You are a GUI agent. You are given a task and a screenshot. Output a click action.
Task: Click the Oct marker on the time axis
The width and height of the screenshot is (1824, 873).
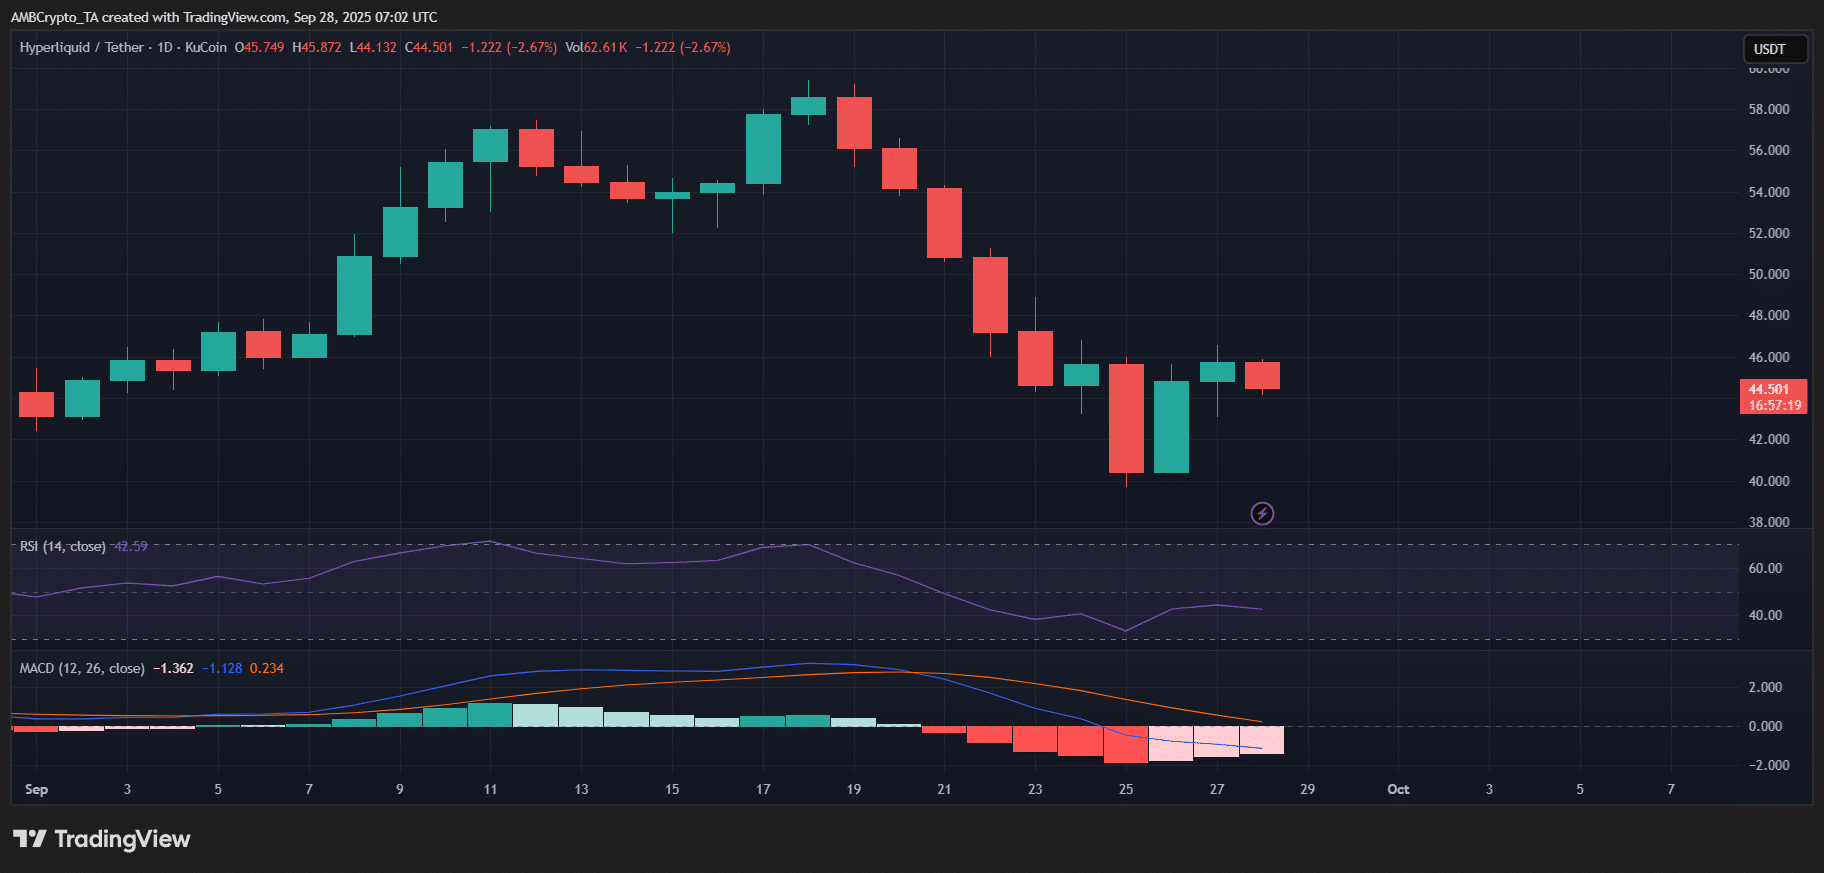(1398, 789)
